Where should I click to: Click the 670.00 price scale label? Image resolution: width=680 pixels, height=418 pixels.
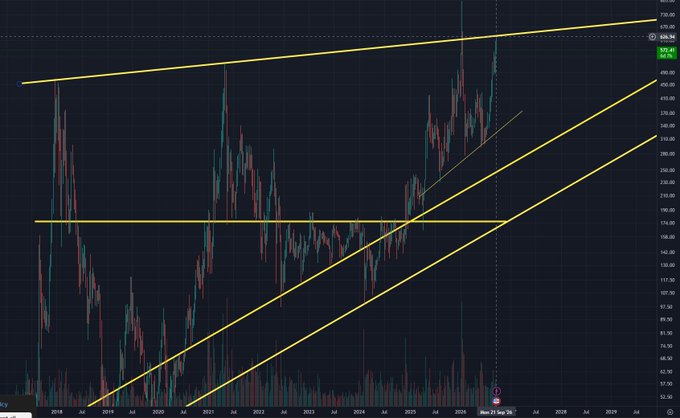pos(667,27)
